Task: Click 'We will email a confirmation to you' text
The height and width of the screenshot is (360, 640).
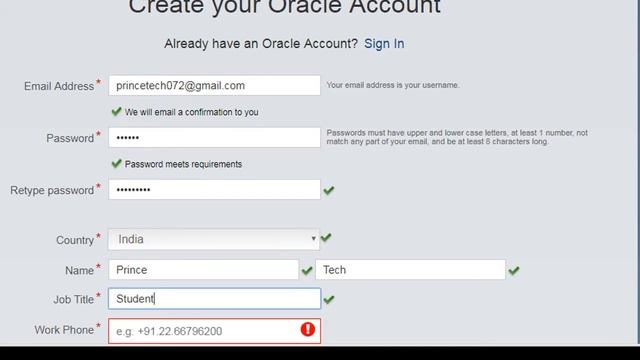Action: coord(191,112)
